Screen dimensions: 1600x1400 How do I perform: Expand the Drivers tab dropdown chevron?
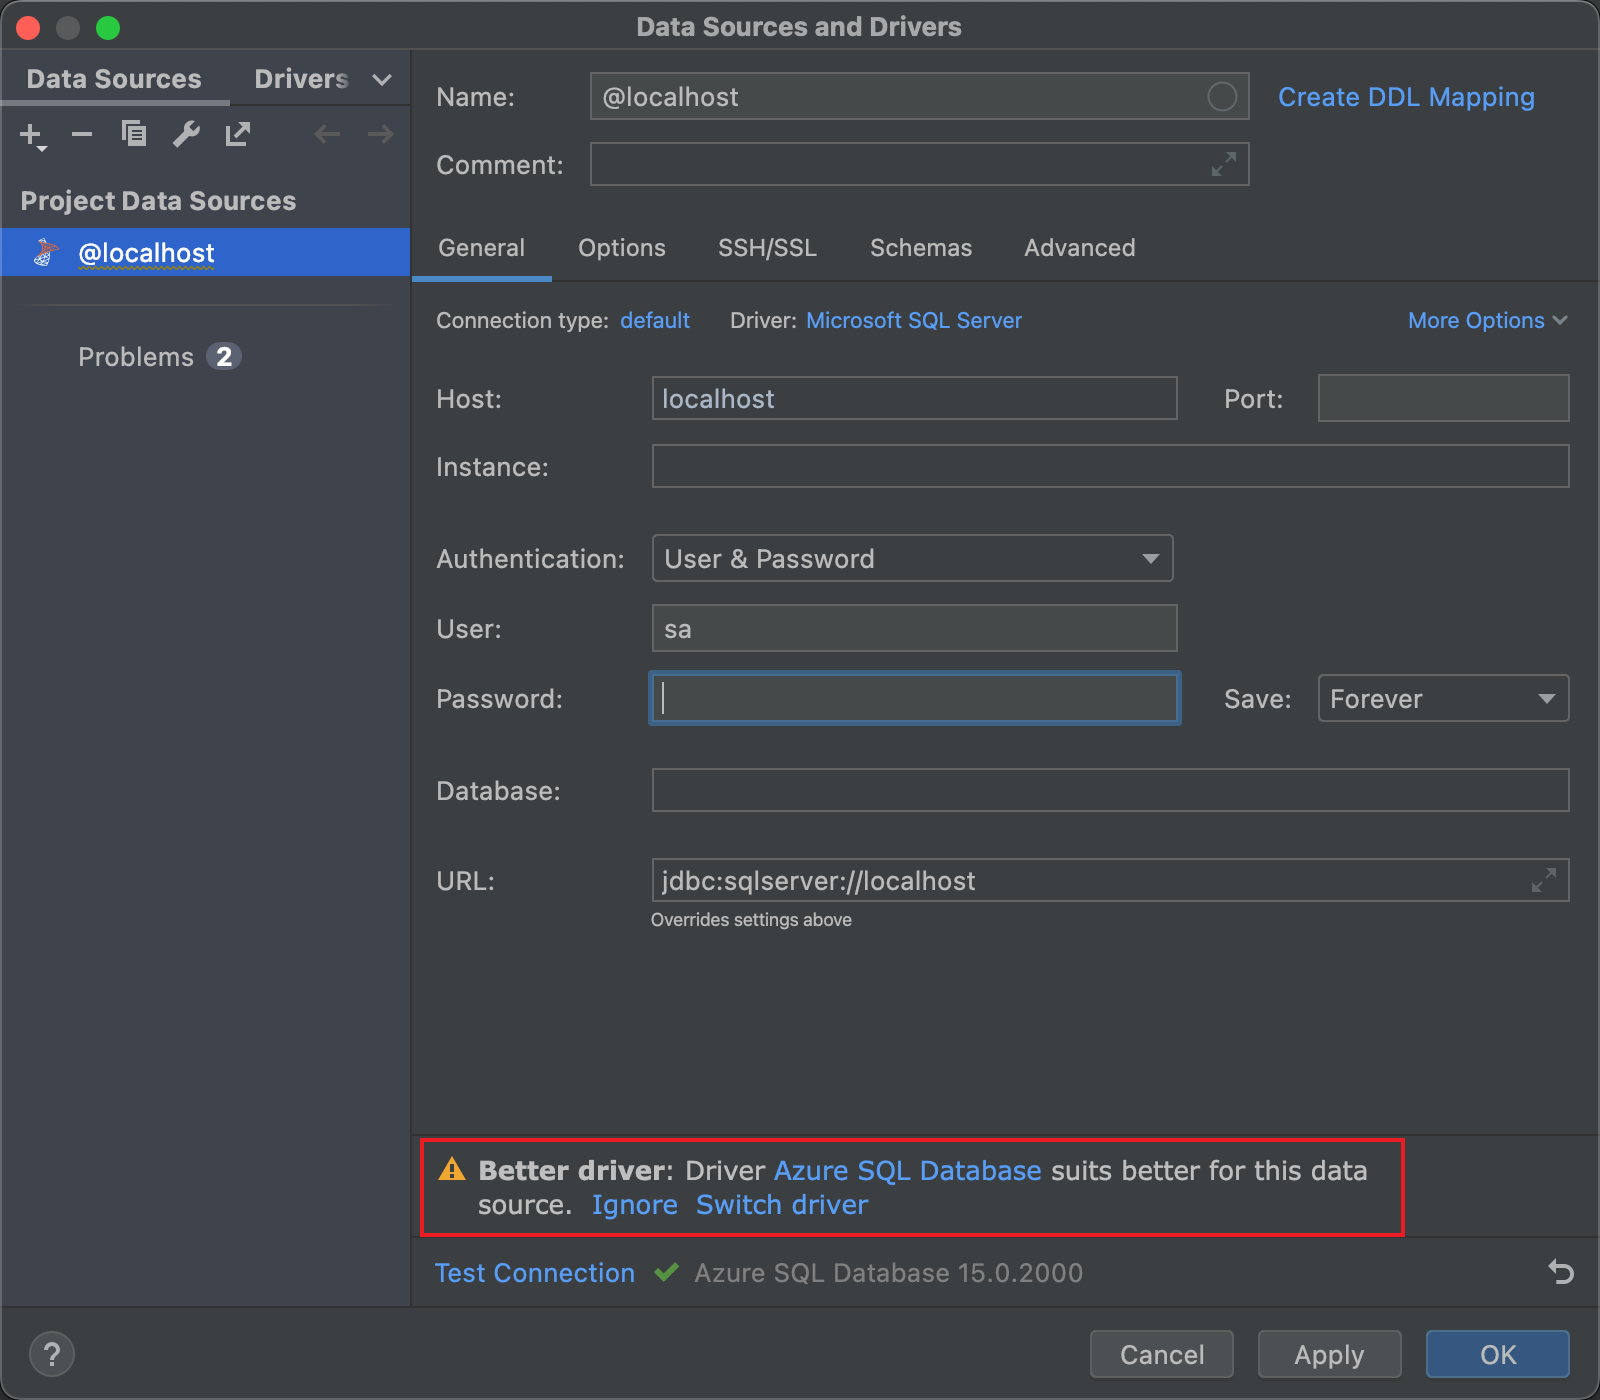(381, 80)
